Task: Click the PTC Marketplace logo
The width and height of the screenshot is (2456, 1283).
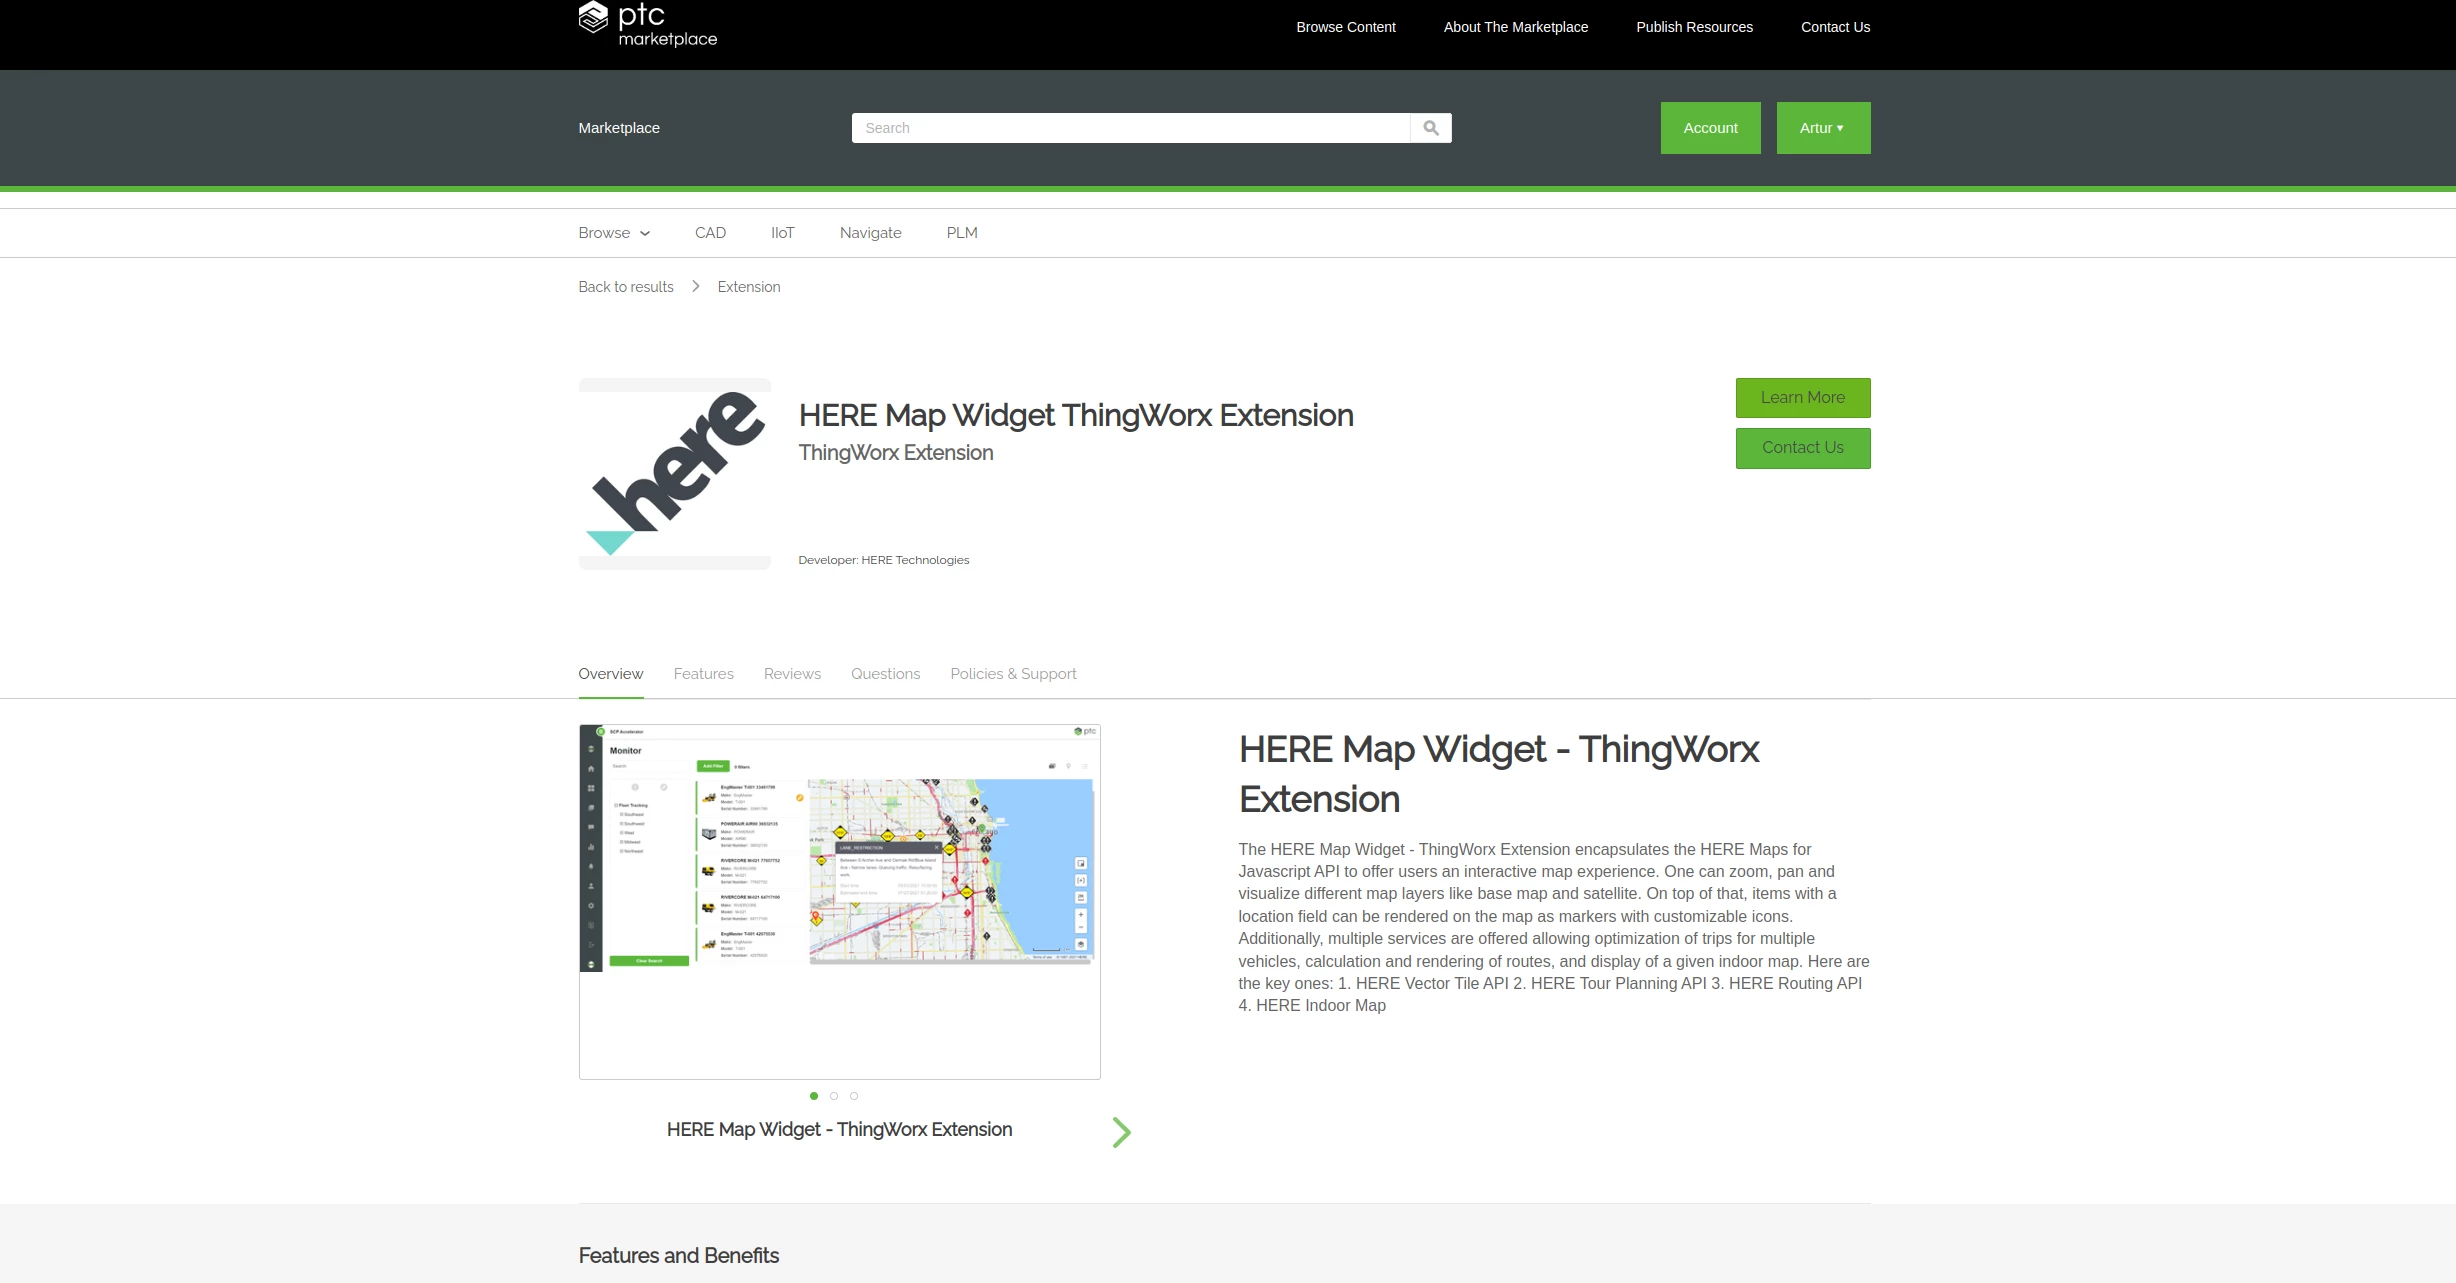Action: coord(647,25)
